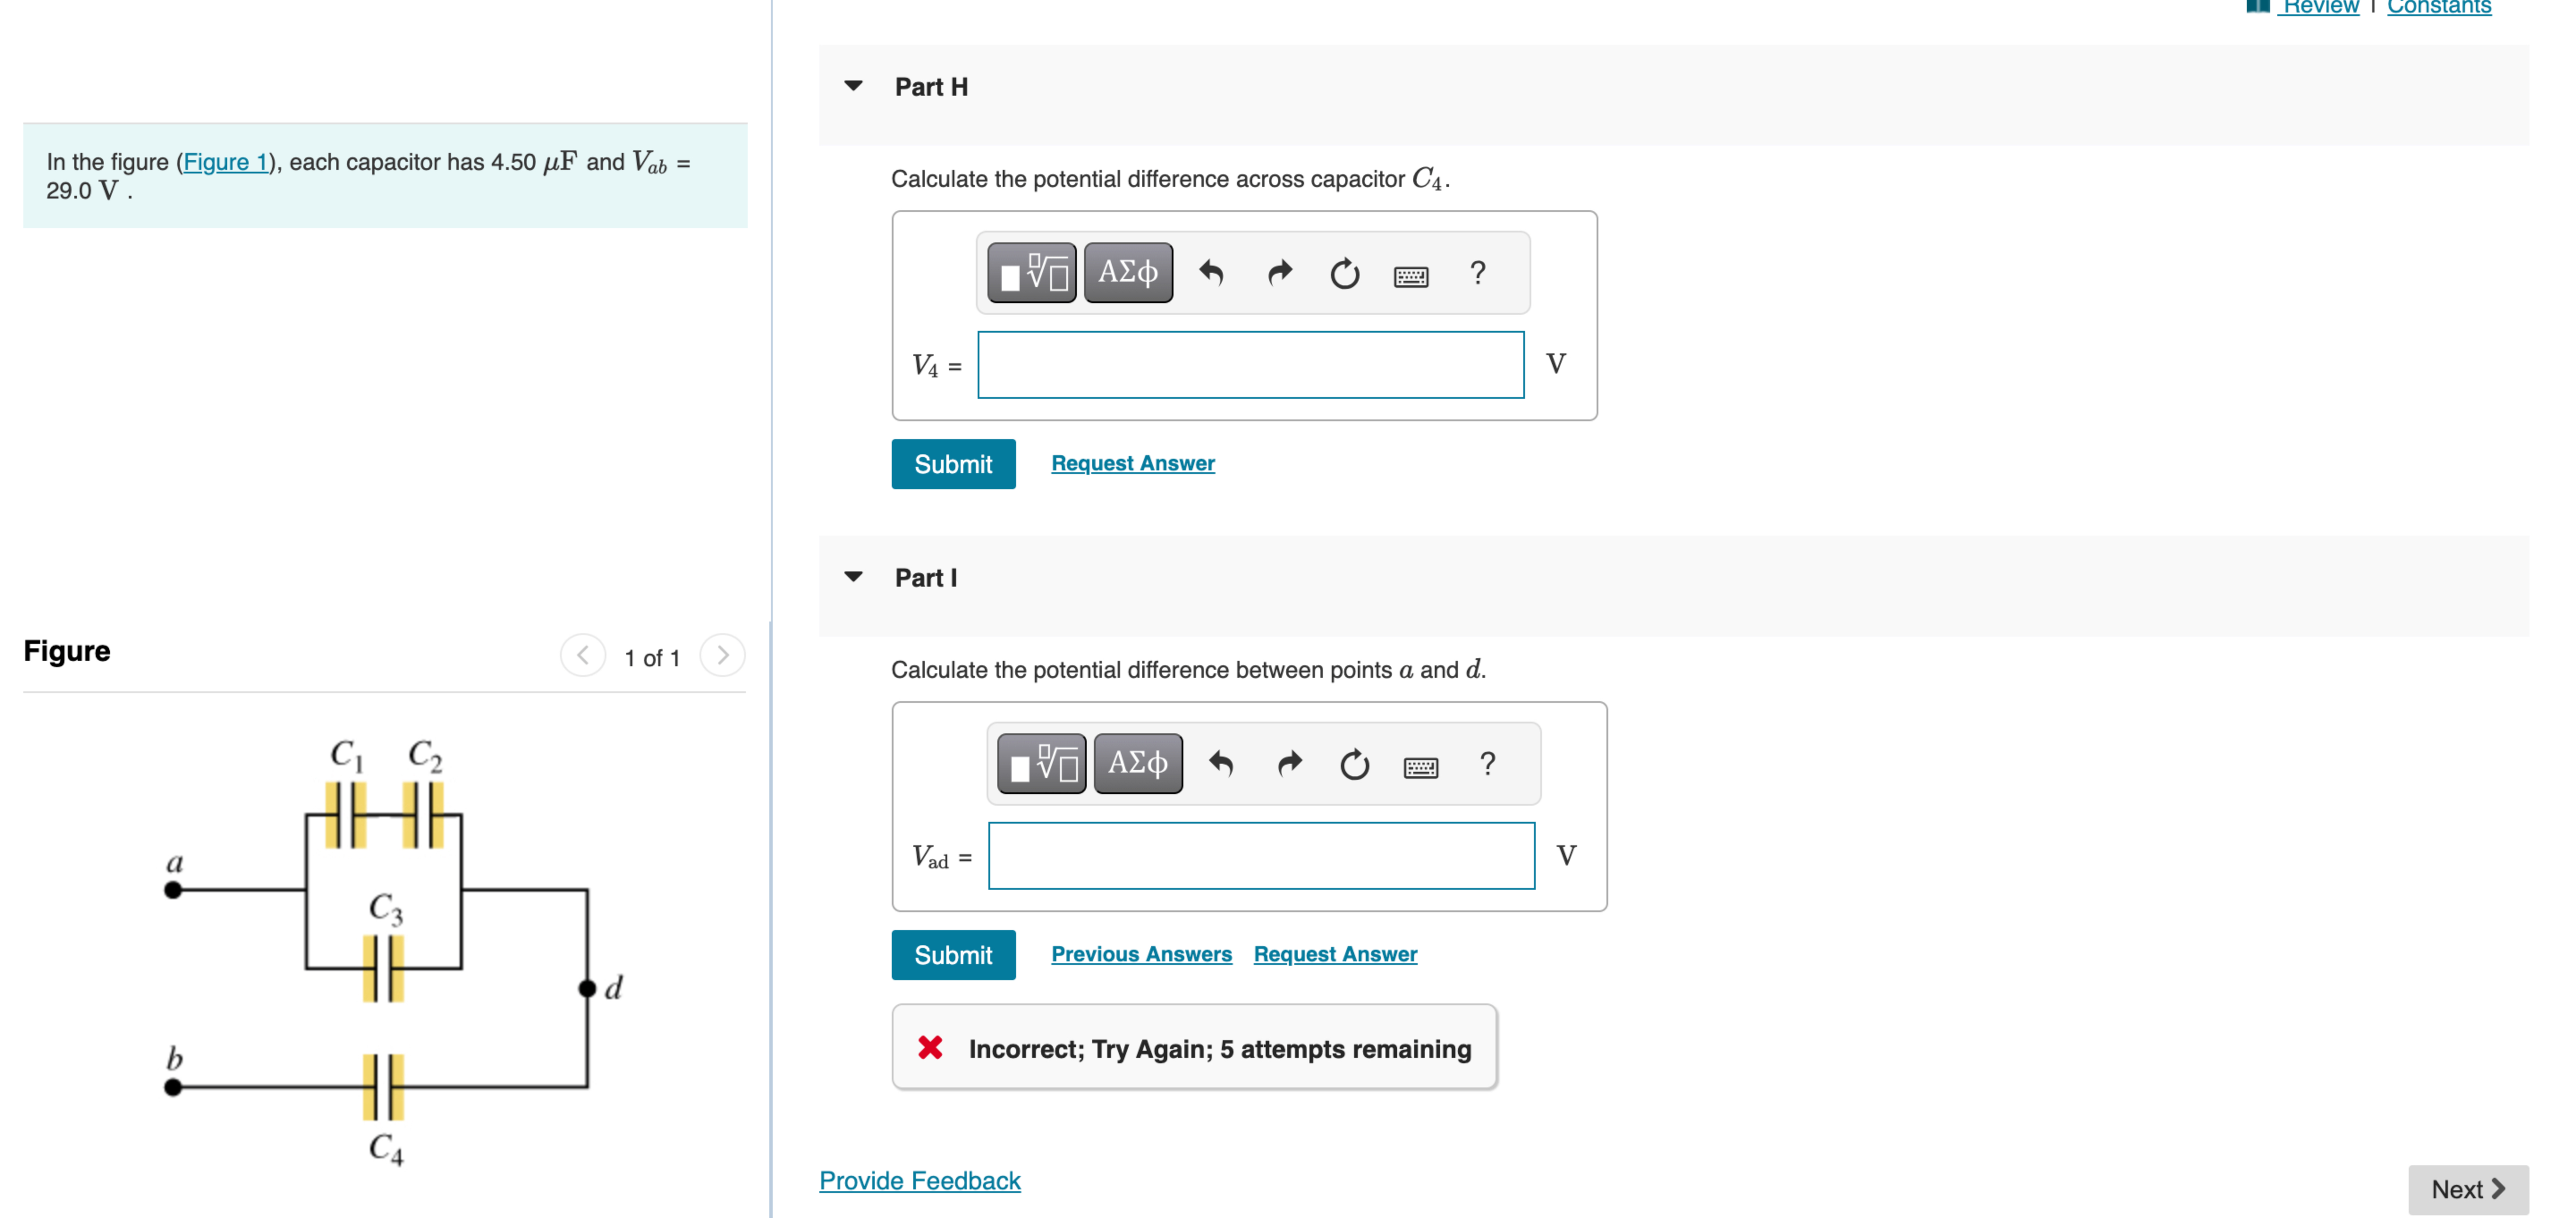Click Request Answer link for Part H
The width and height of the screenshot is (2576, 1218).
(x=1132, y=463)
